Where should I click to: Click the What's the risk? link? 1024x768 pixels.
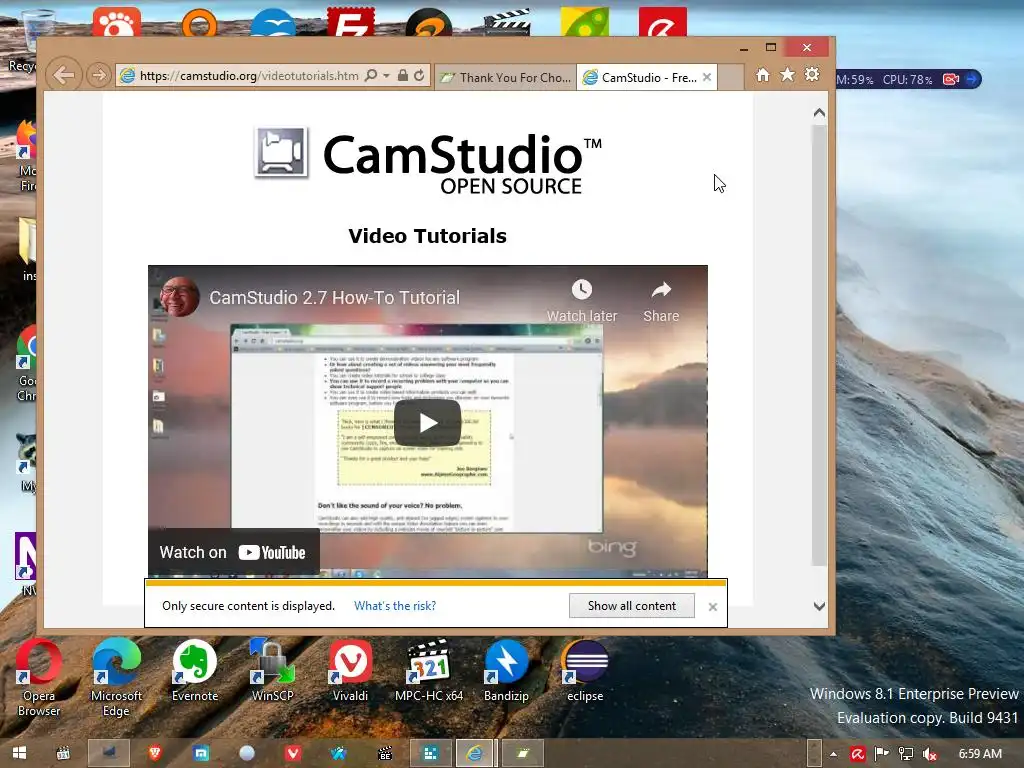[394, 606]
